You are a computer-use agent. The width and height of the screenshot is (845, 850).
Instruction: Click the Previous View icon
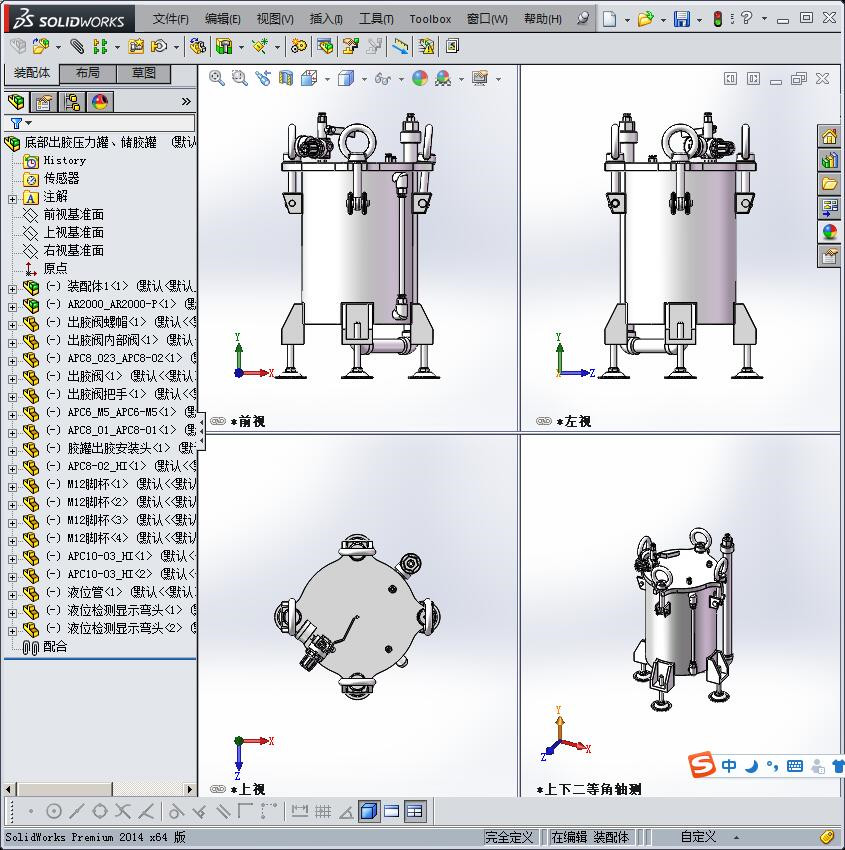click(263, 79)
